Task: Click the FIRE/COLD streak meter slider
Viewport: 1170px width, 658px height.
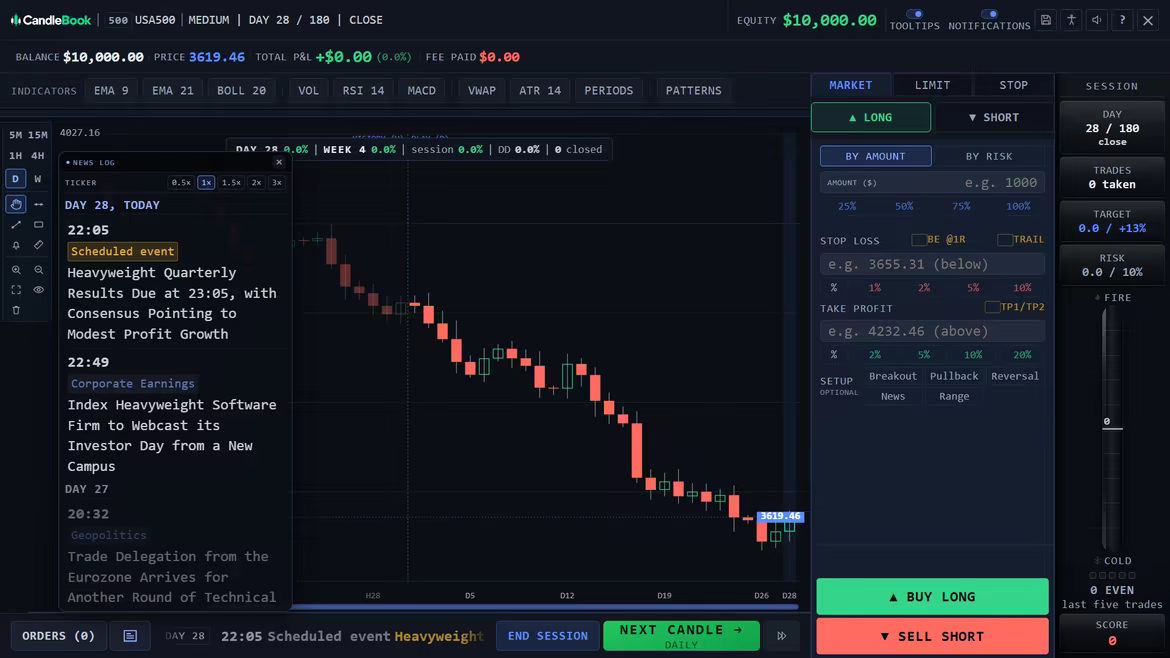Action: point(1112,428)
